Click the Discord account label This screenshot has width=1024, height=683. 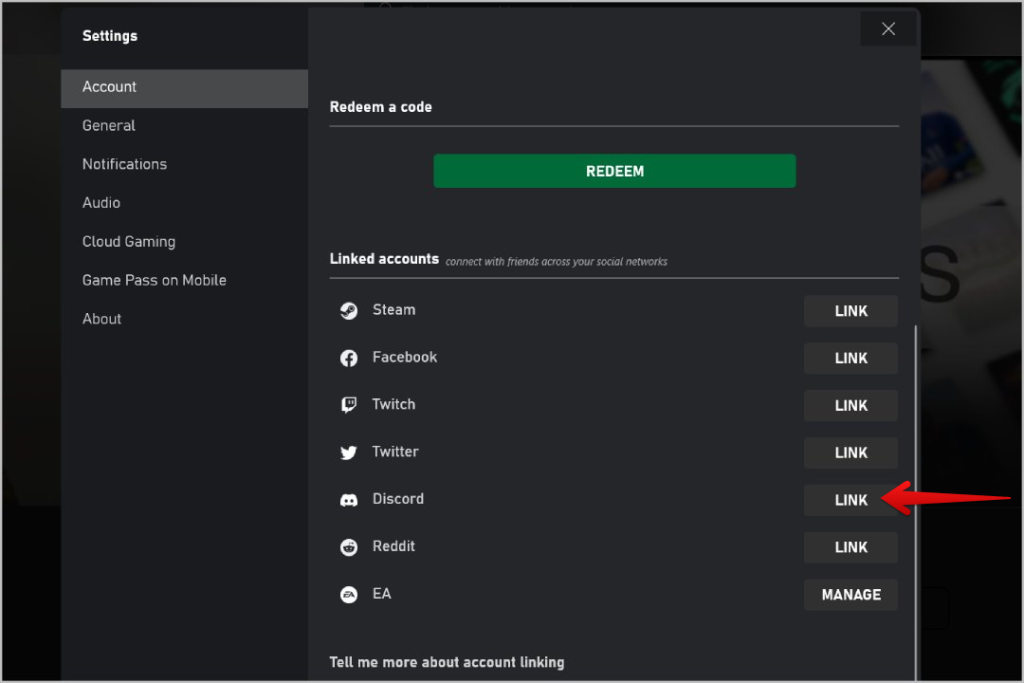click(398, 499)
